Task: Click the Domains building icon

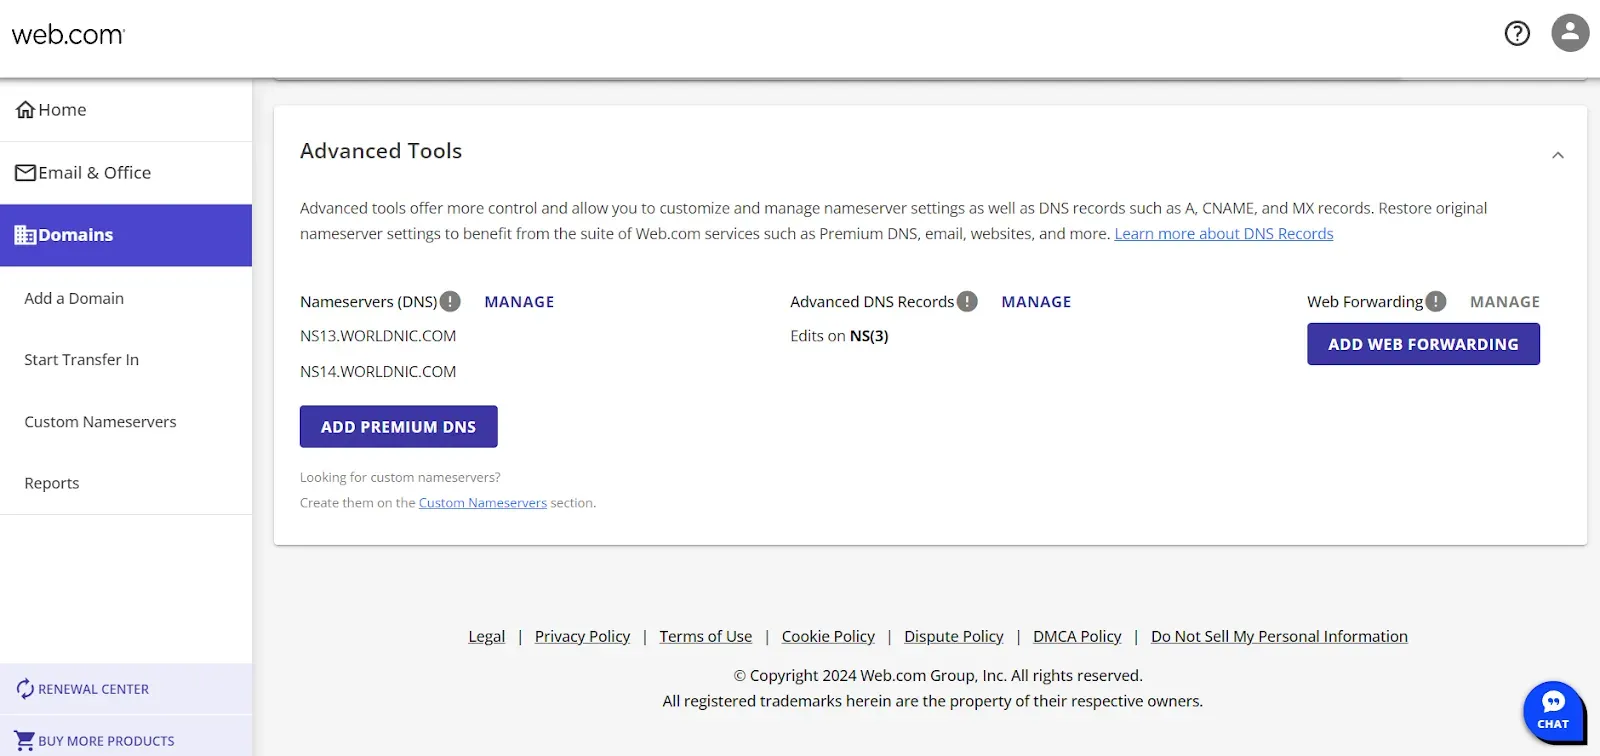Action: tap(26, 235)
